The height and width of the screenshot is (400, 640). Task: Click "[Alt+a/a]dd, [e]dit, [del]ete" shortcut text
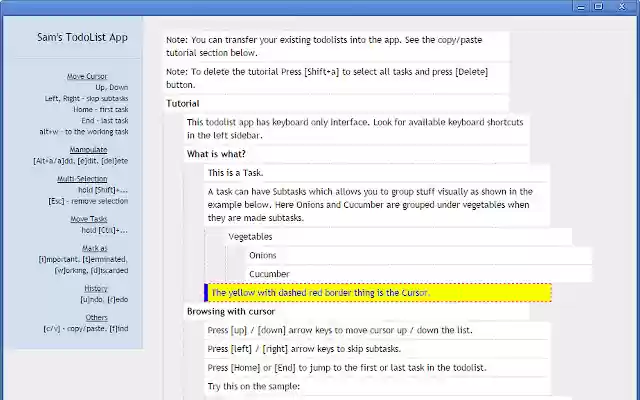81,161
